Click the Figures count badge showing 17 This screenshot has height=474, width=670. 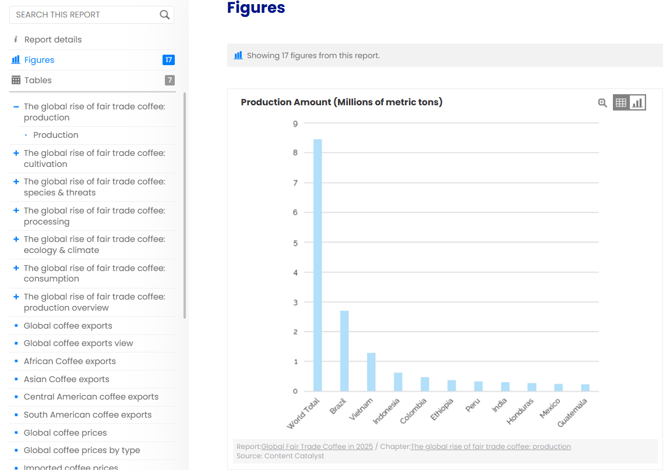(168, 60)
